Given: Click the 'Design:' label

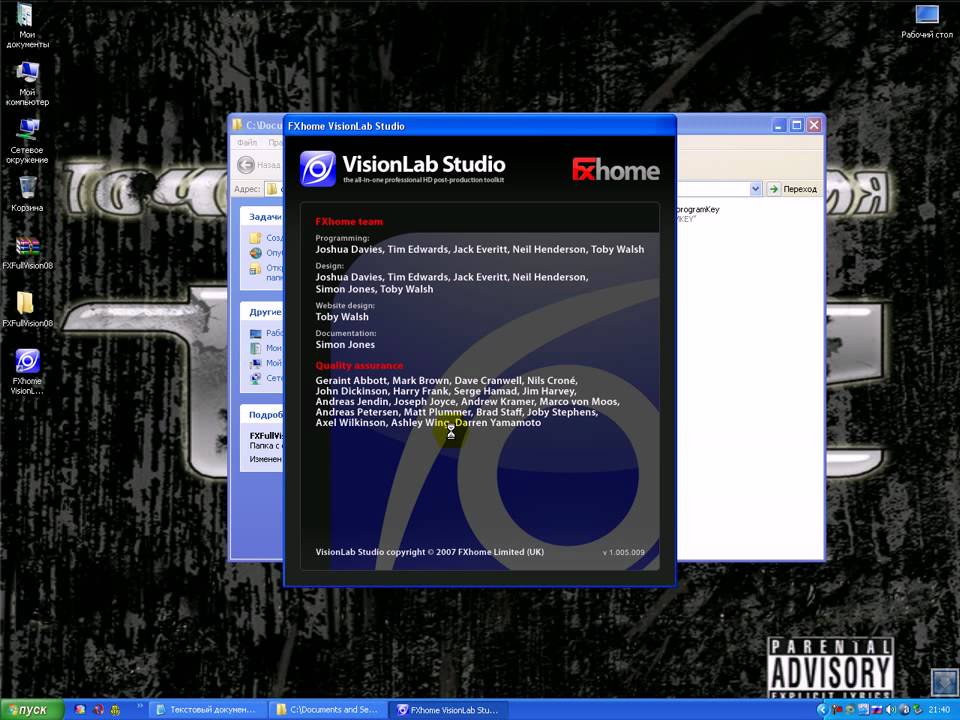Looking at the screenshot, I should [329, 266].
